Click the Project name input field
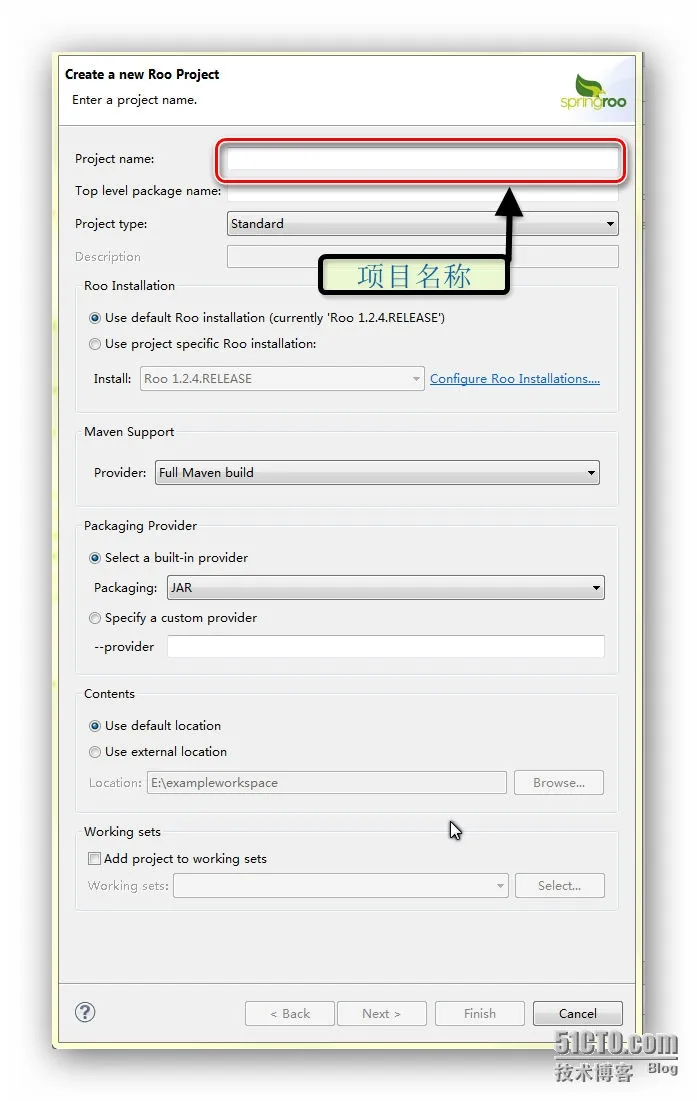The width and height of the screenshot is (697, 1101). (x=422, y=159)
